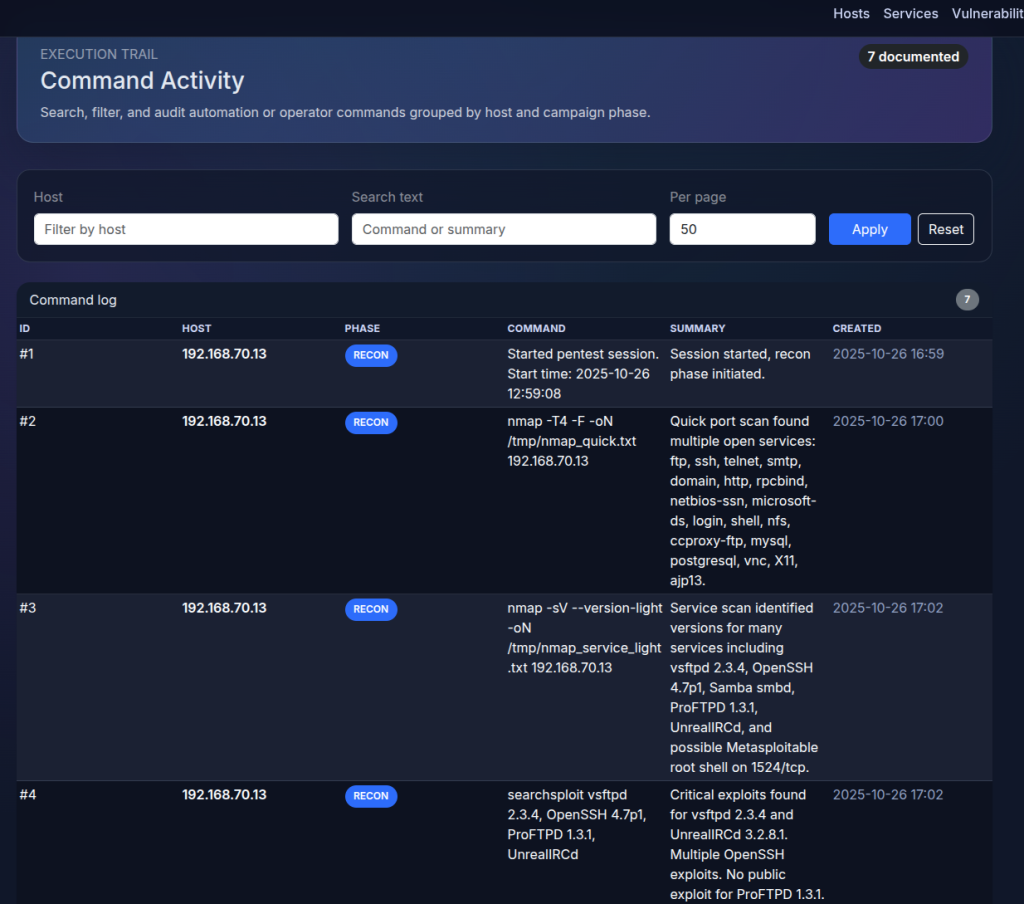Screen dimensions: 1024x904
Task: Click row ID #3 in command log
Action: tap(28, 608)
